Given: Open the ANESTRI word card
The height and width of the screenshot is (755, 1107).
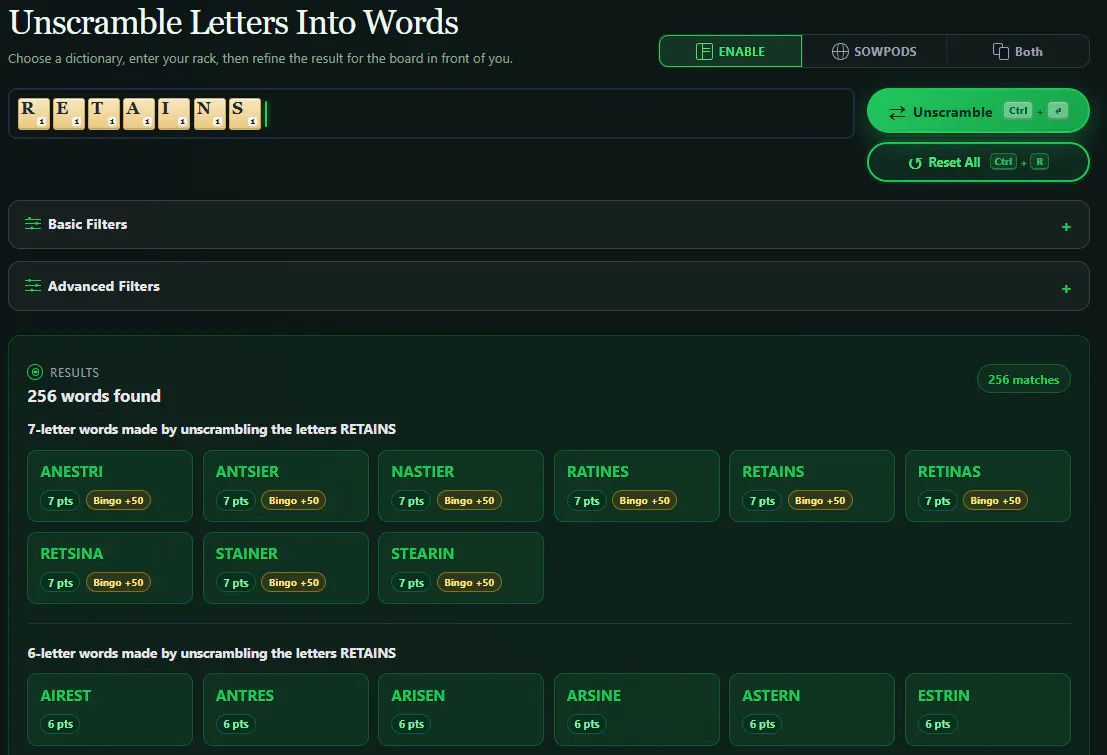Looking at the screenshot, I should [110, 486].
